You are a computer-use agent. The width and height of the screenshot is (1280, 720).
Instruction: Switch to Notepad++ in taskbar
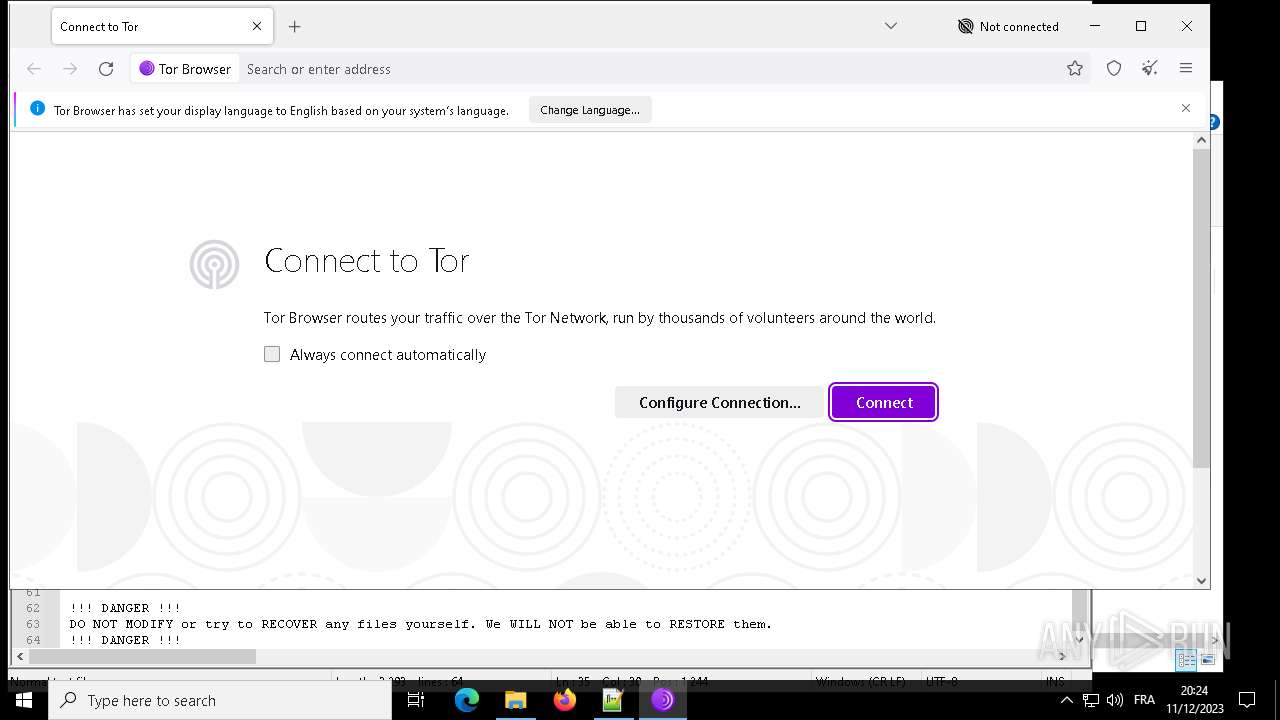tap(613, 700)
